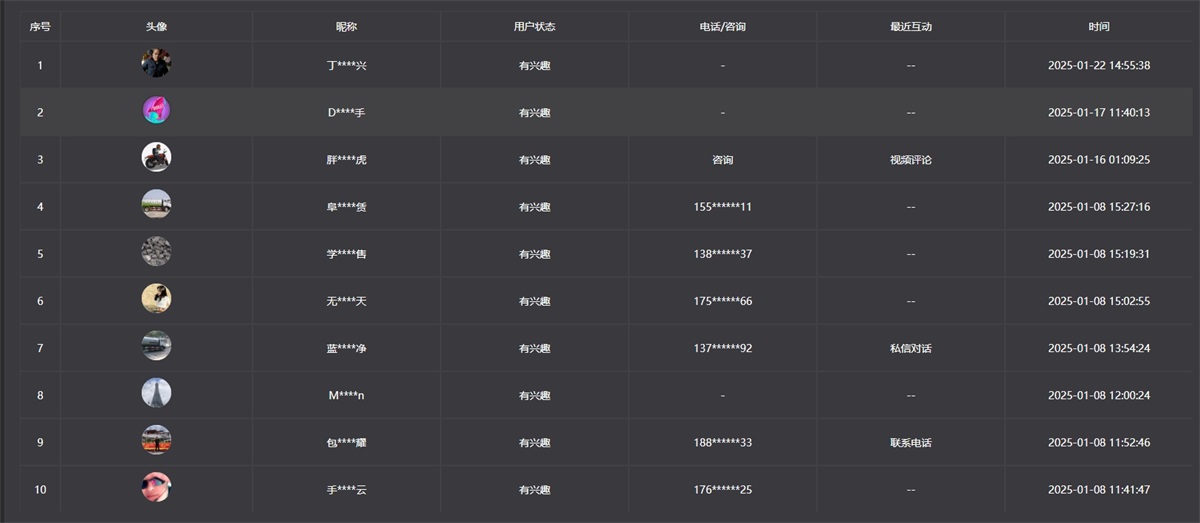1200x523 pixels.
Task: Click 视频评论 in the 最近互动 column
Action: (910, 160)
